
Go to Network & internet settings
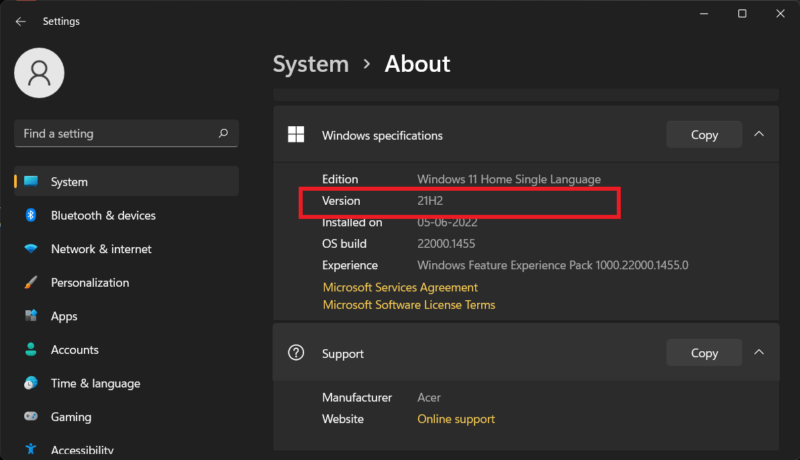[x=127, y=249]
